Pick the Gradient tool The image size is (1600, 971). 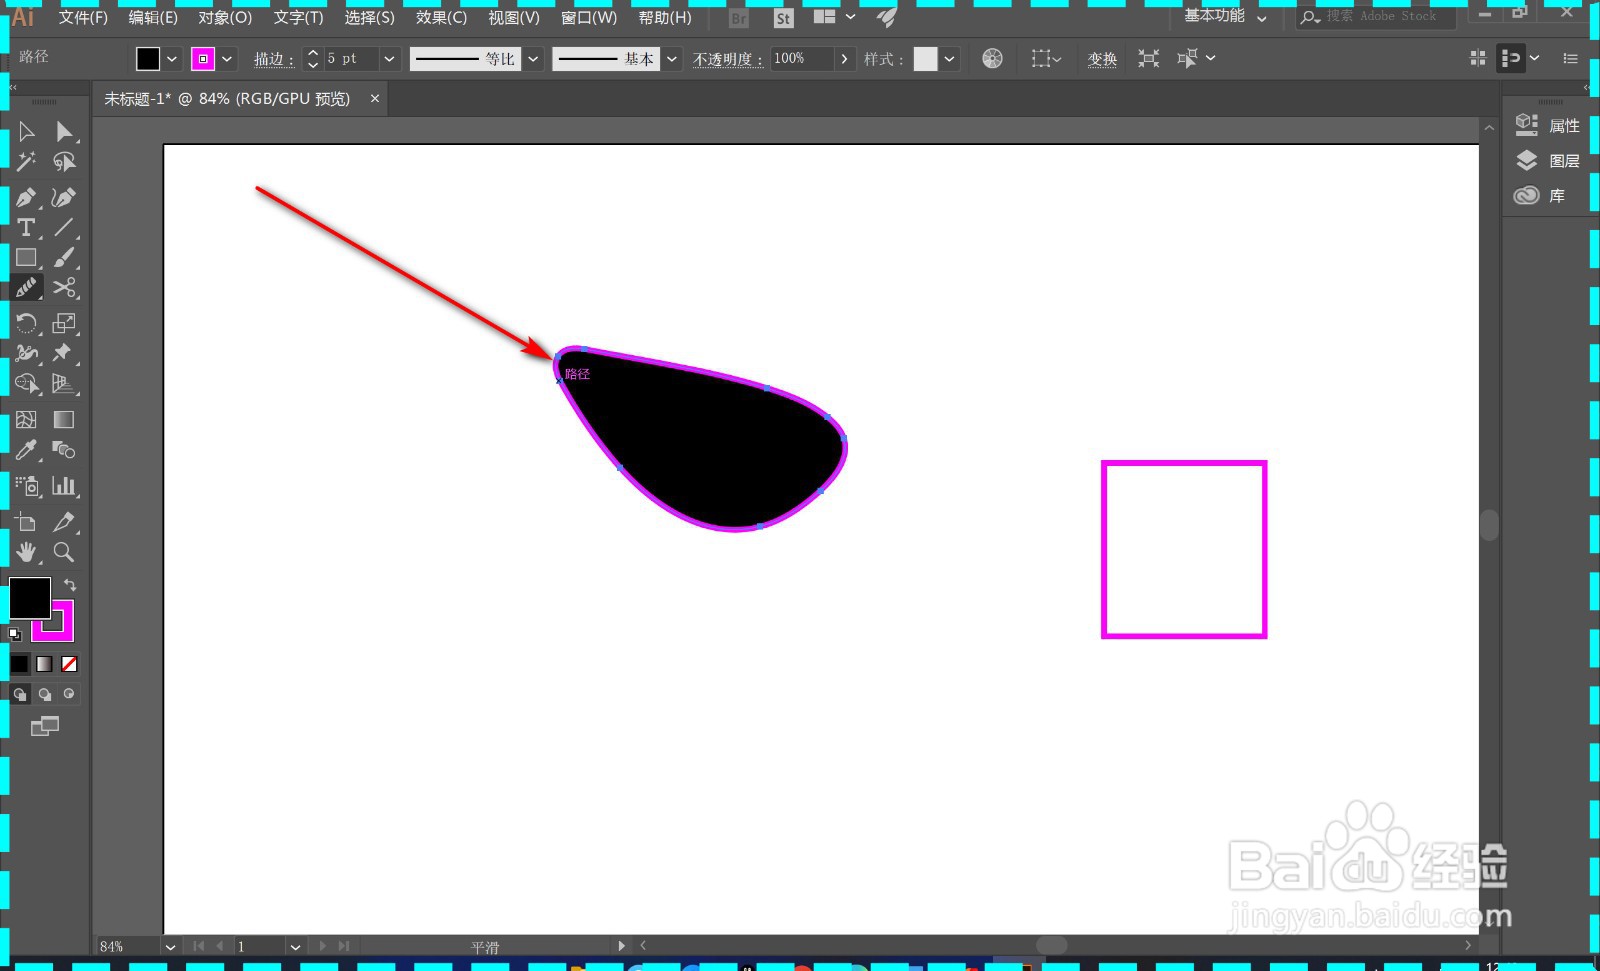64,420
